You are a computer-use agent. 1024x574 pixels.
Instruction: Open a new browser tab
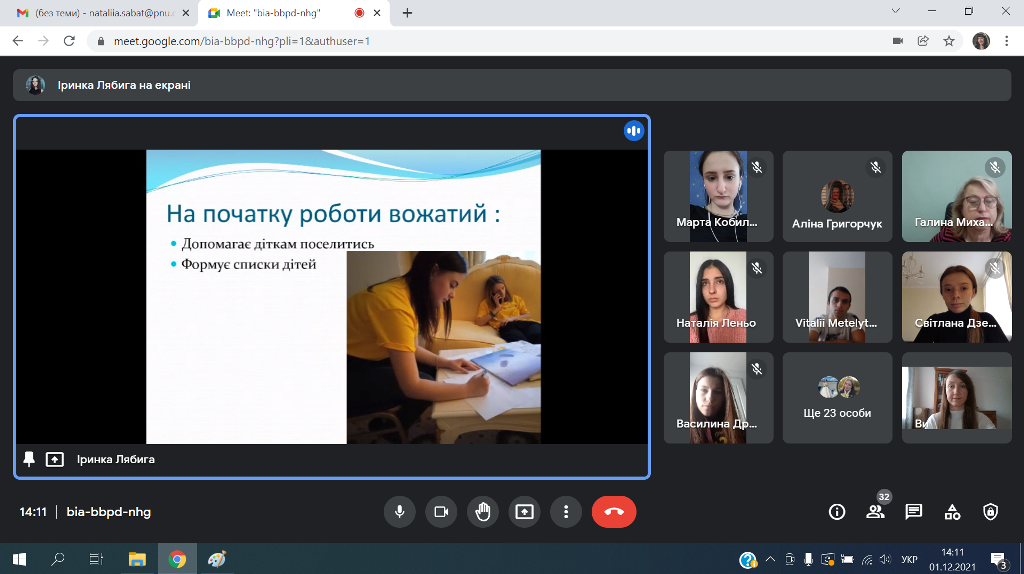(x=407, y=13)
